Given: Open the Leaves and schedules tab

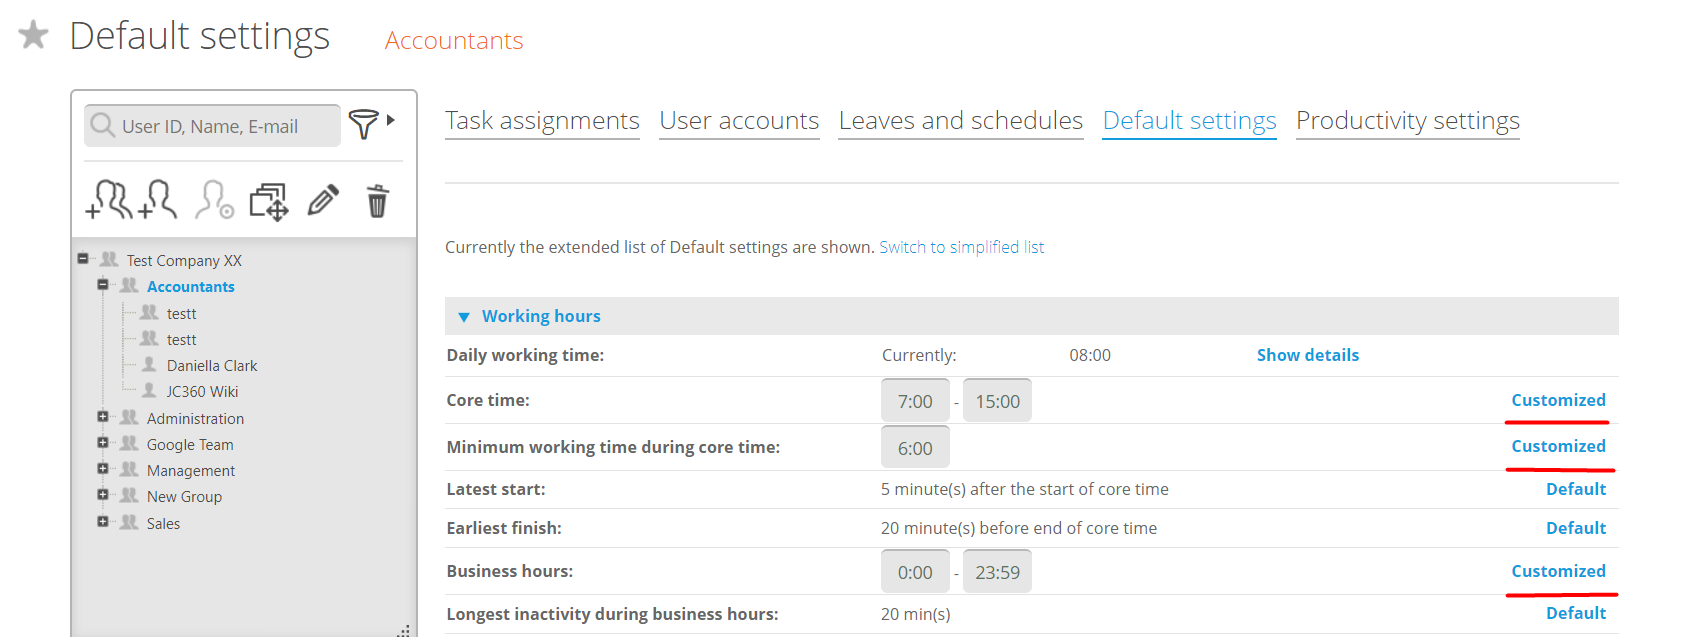Looking at the screenshot, I should pos(960,121).
